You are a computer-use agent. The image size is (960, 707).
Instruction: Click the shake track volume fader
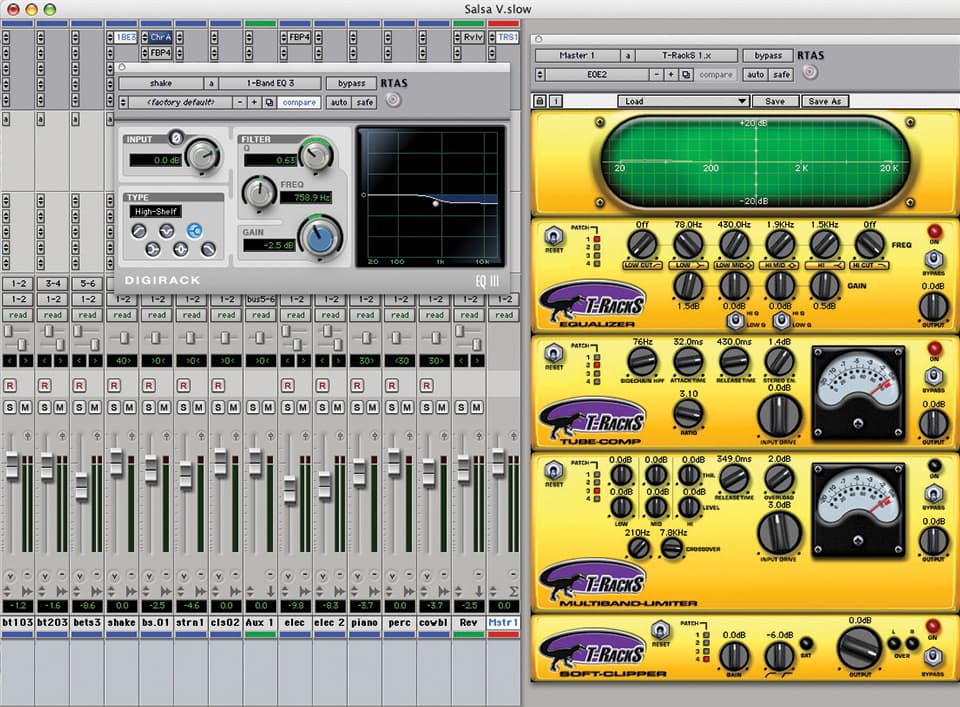(x=116, y=463)
